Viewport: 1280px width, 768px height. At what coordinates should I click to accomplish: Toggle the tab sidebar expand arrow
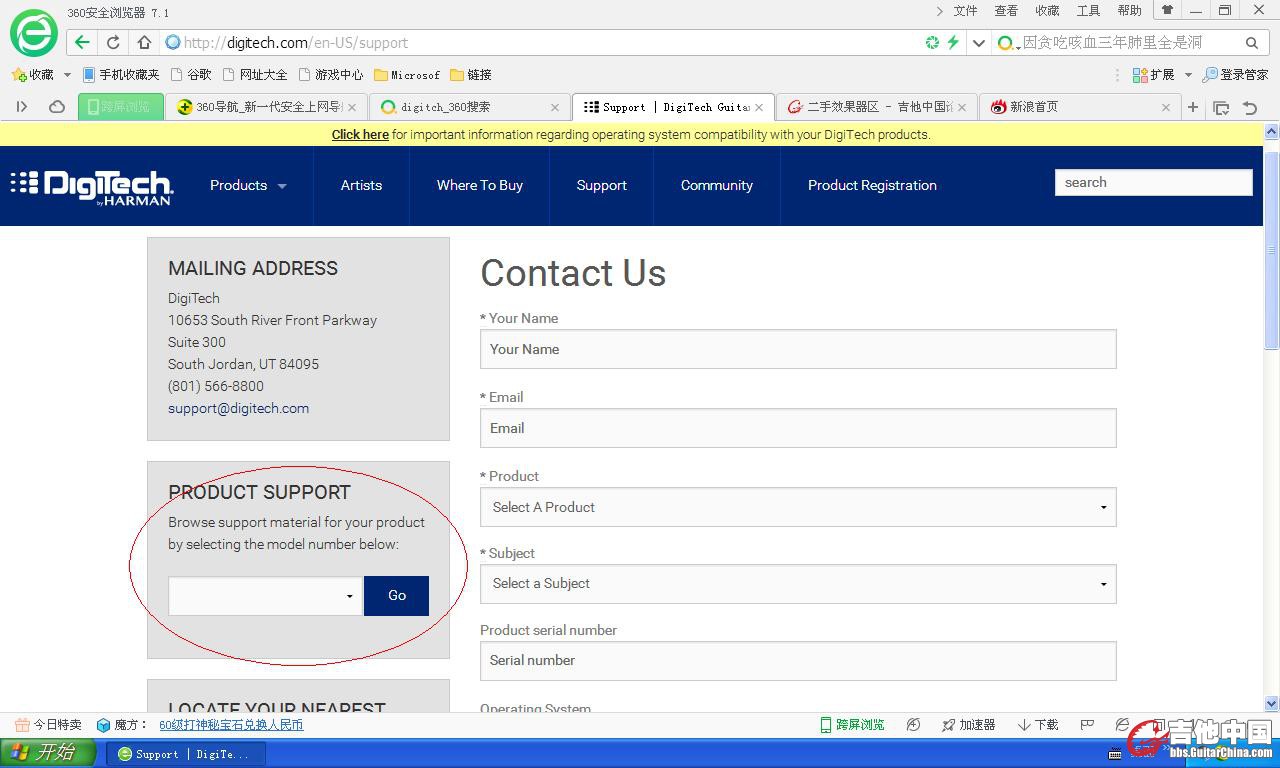(22, 107)
